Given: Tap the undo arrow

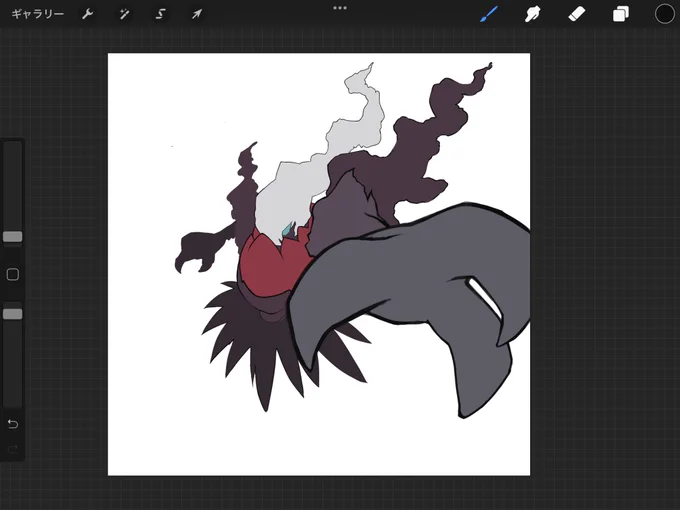Looking at the screenshot, I should click(13, 424).
